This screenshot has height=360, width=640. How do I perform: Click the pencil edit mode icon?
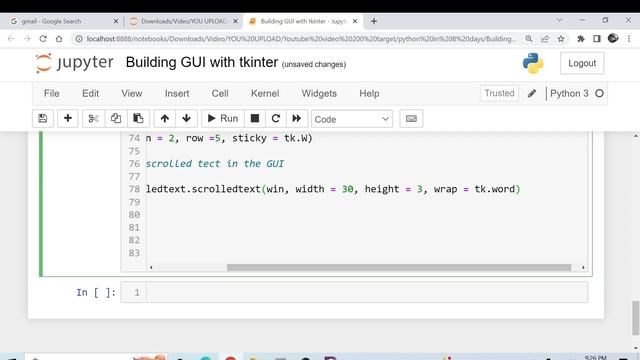point(531,93)
